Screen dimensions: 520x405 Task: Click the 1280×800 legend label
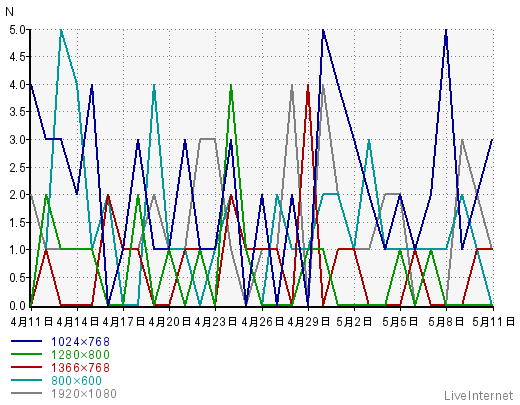click(x=80, y=355)
